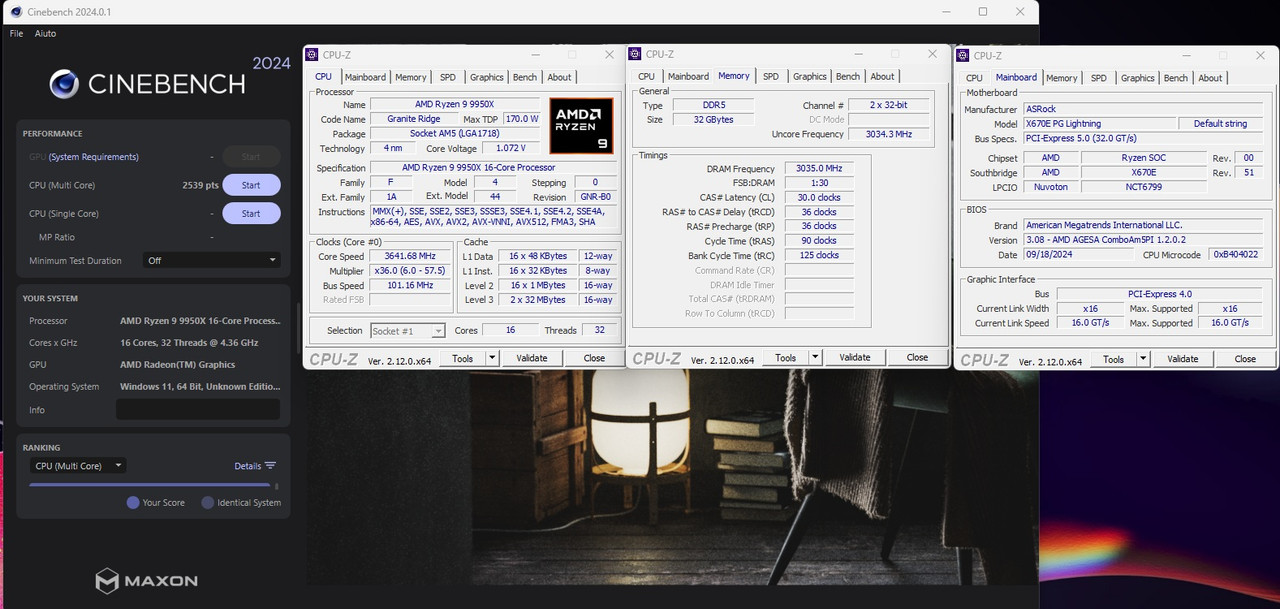
Task: Click the Cinebench sphere logo in sidebar
Action: 64,84
